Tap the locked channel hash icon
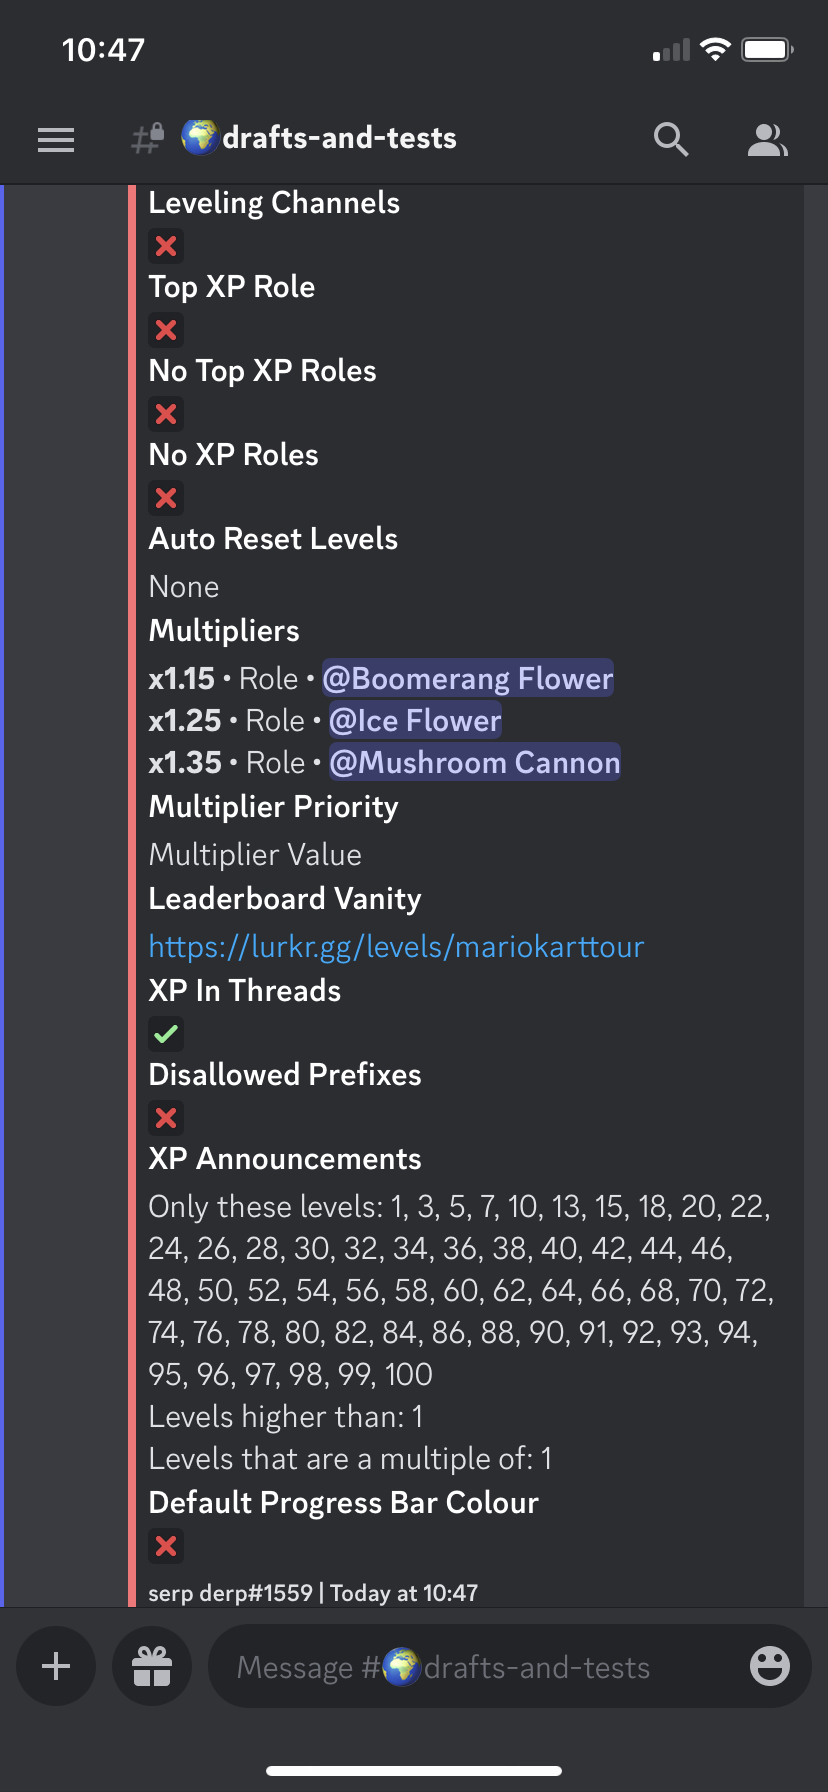The image size is (828, 1792). coord(148,138)
